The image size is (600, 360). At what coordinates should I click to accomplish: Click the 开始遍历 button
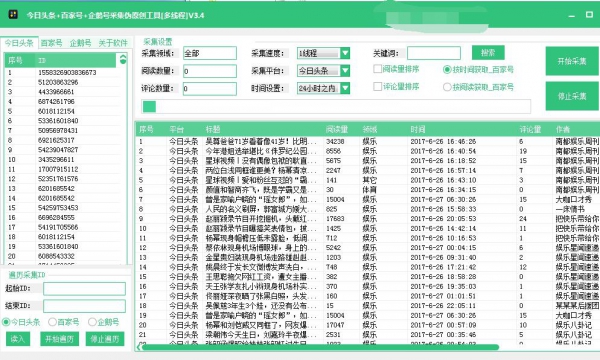point(59,339)
